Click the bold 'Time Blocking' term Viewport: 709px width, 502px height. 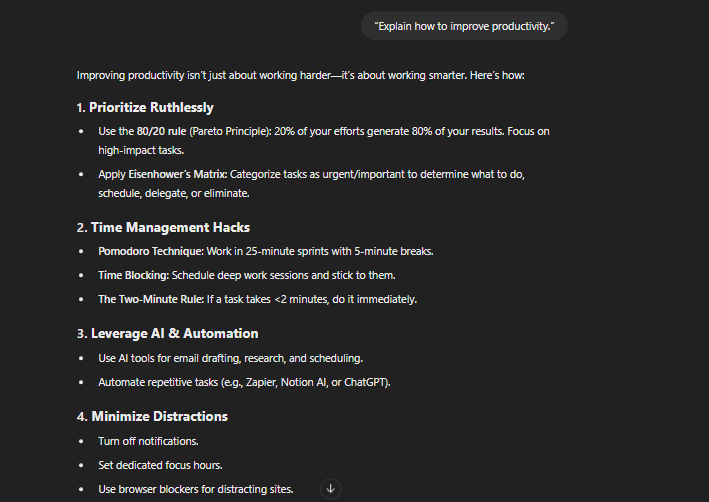pyautogui.click(x=133, y=275)
